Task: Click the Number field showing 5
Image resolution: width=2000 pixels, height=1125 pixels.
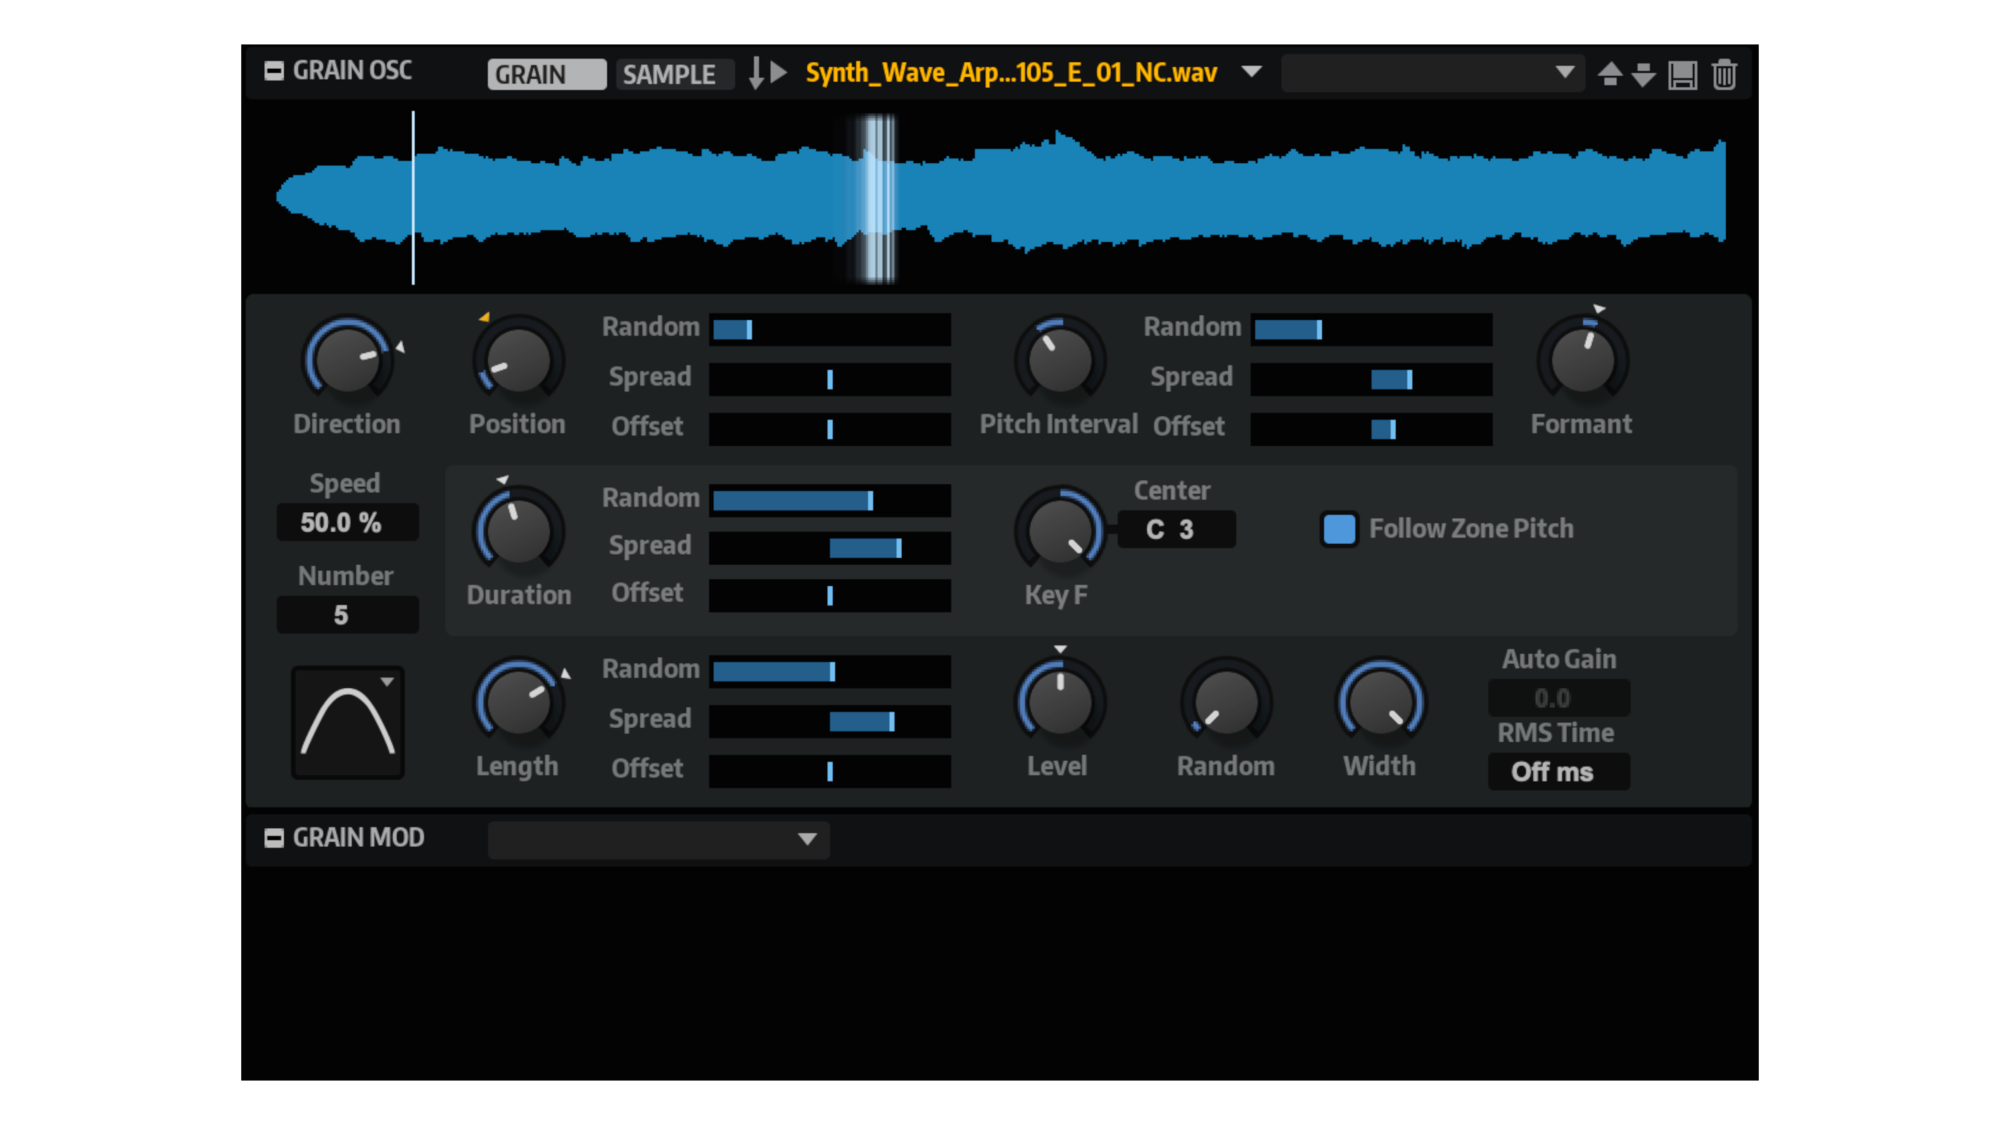Action: coord(347,614)
